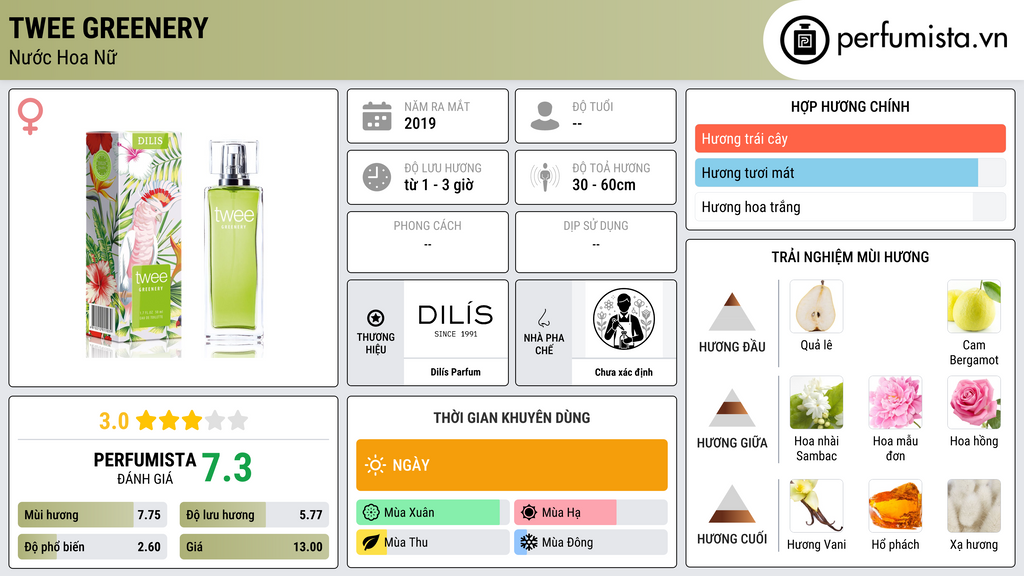Click the Phong cách card
Screen dimensions: 1024x576
point(428,242)
